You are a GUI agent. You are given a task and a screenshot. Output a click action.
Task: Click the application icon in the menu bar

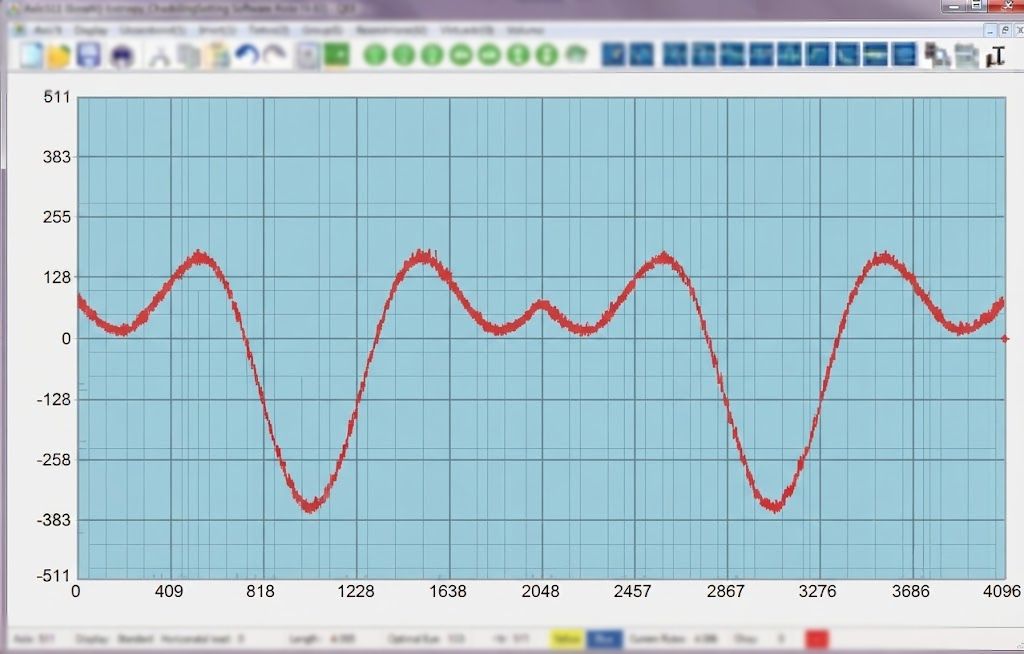coord(20,30)
